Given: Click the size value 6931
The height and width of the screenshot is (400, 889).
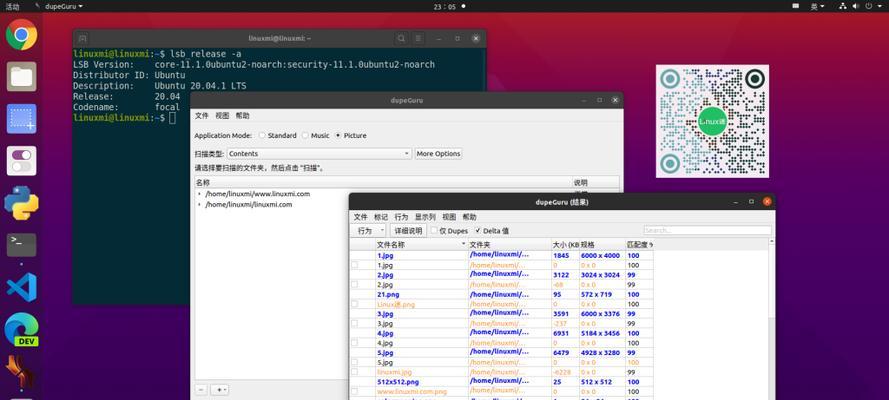Looking at the screenshot, I should [561, 333].
